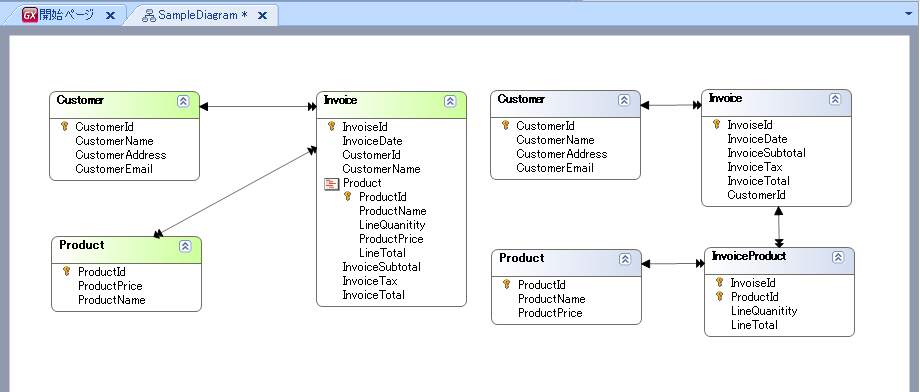Close the 開始ページ tab
Viewport: 920px width, 392px height.
coord(110,16)
